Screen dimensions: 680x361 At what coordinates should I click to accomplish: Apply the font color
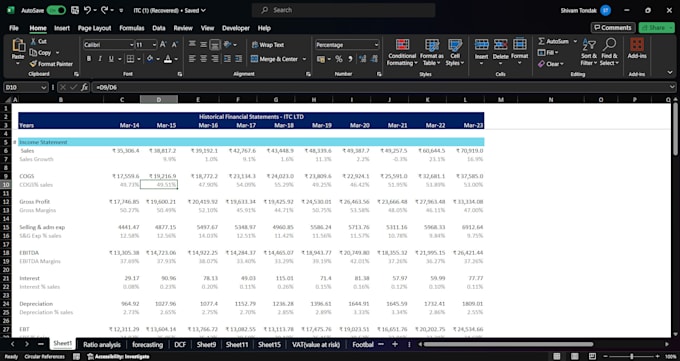point(168,59)
